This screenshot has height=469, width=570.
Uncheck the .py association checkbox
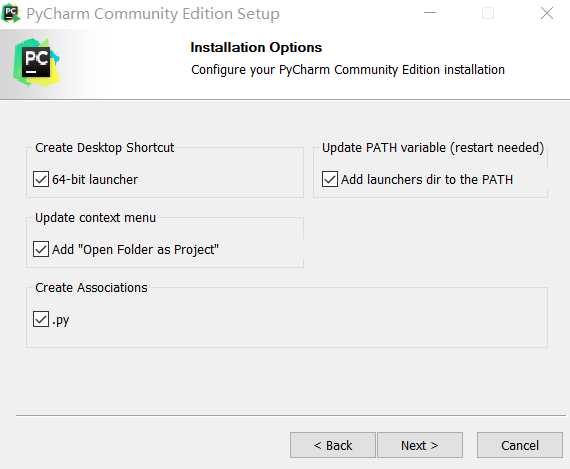(x=41, y=319)
